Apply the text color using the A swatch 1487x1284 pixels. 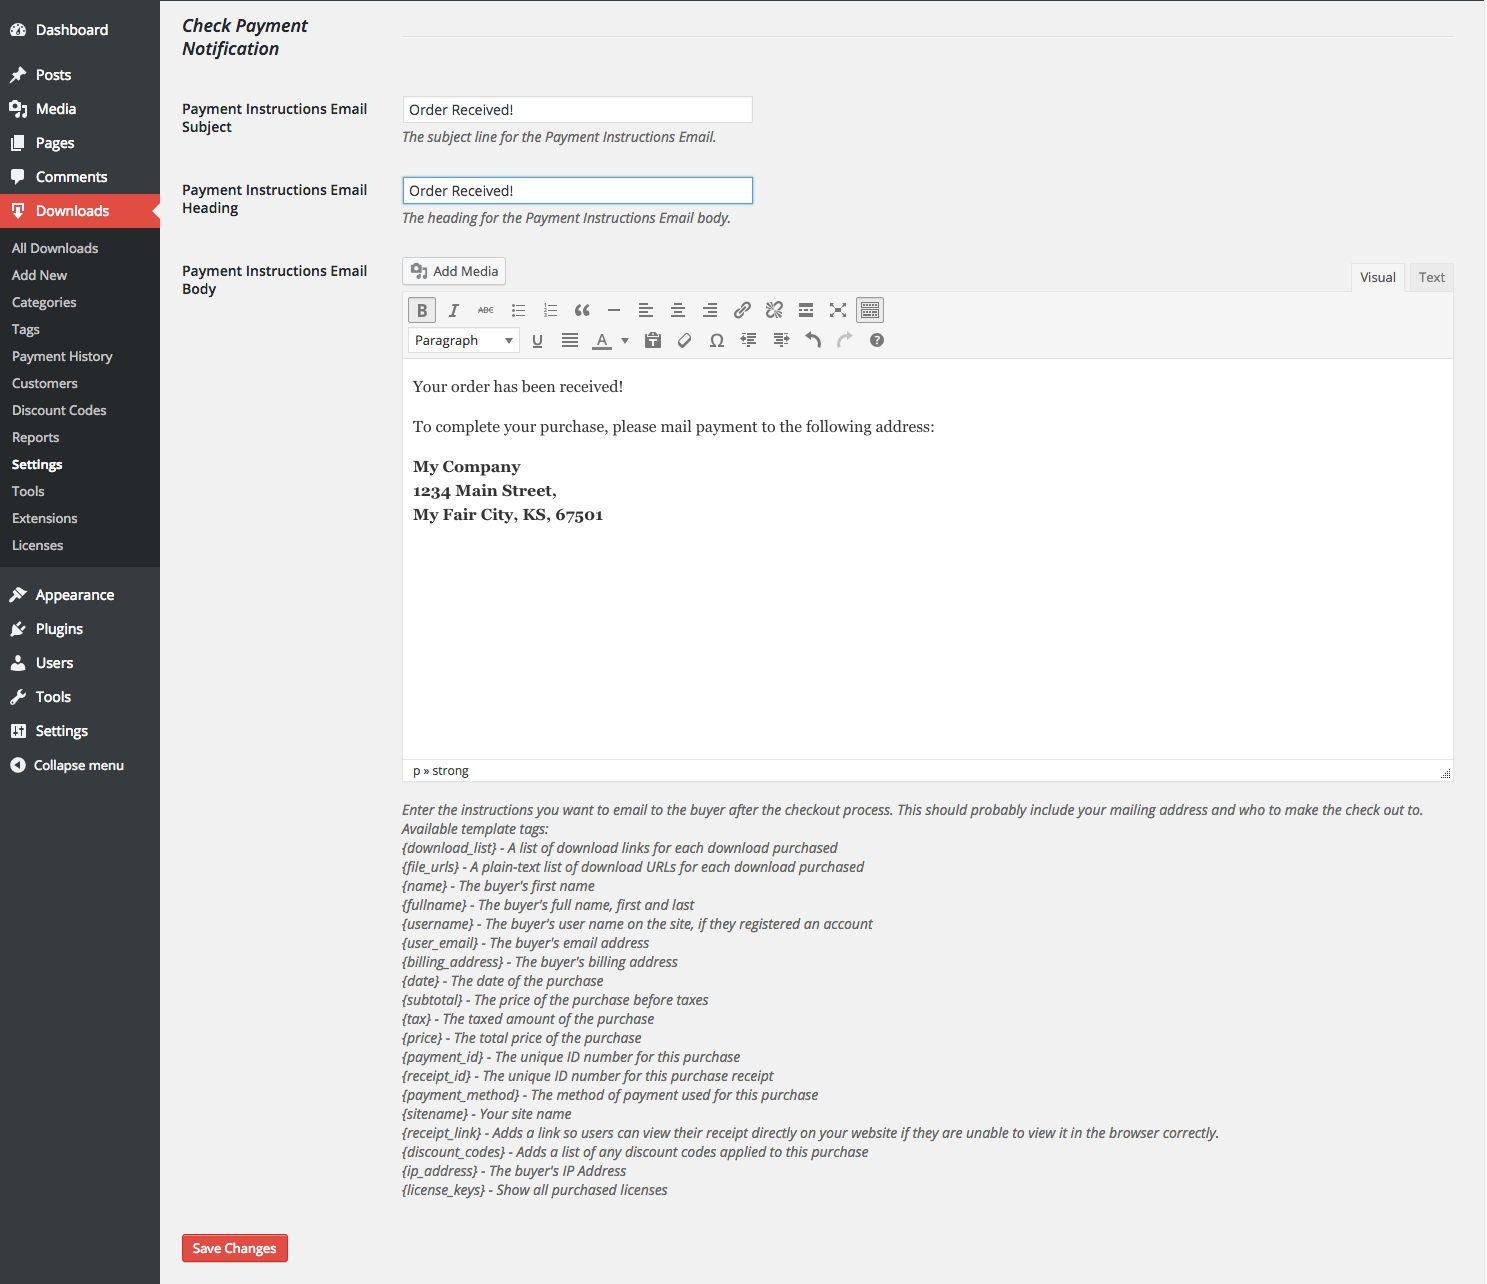602,341
